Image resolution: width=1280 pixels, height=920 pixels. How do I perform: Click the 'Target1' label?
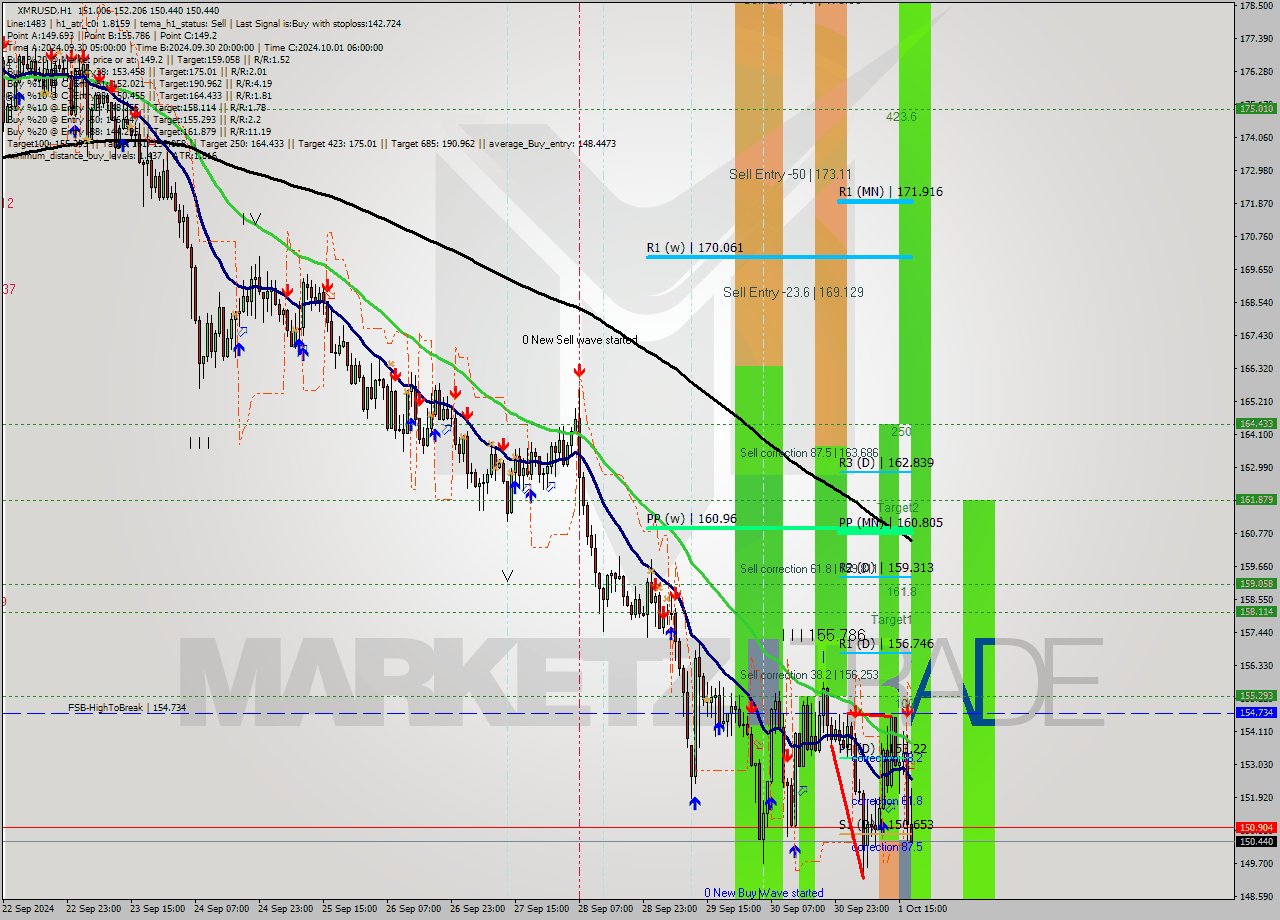tap(891, 620)
